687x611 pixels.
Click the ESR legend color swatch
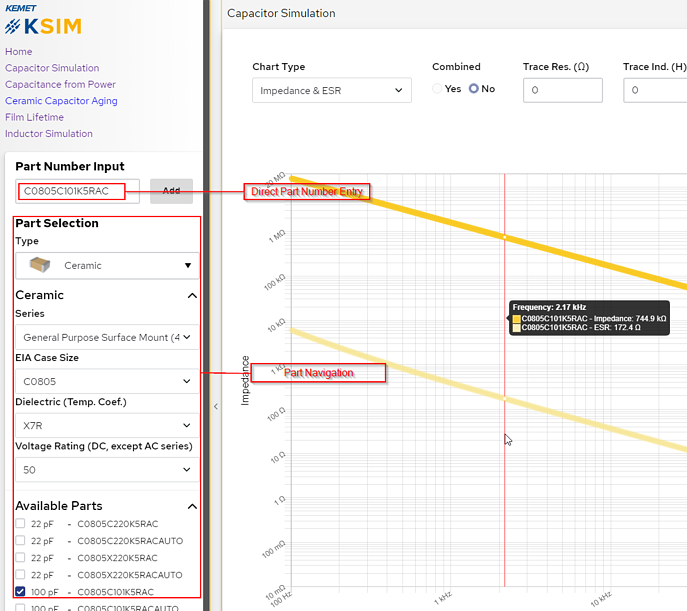pyautogui.click(x=517, y=328)
